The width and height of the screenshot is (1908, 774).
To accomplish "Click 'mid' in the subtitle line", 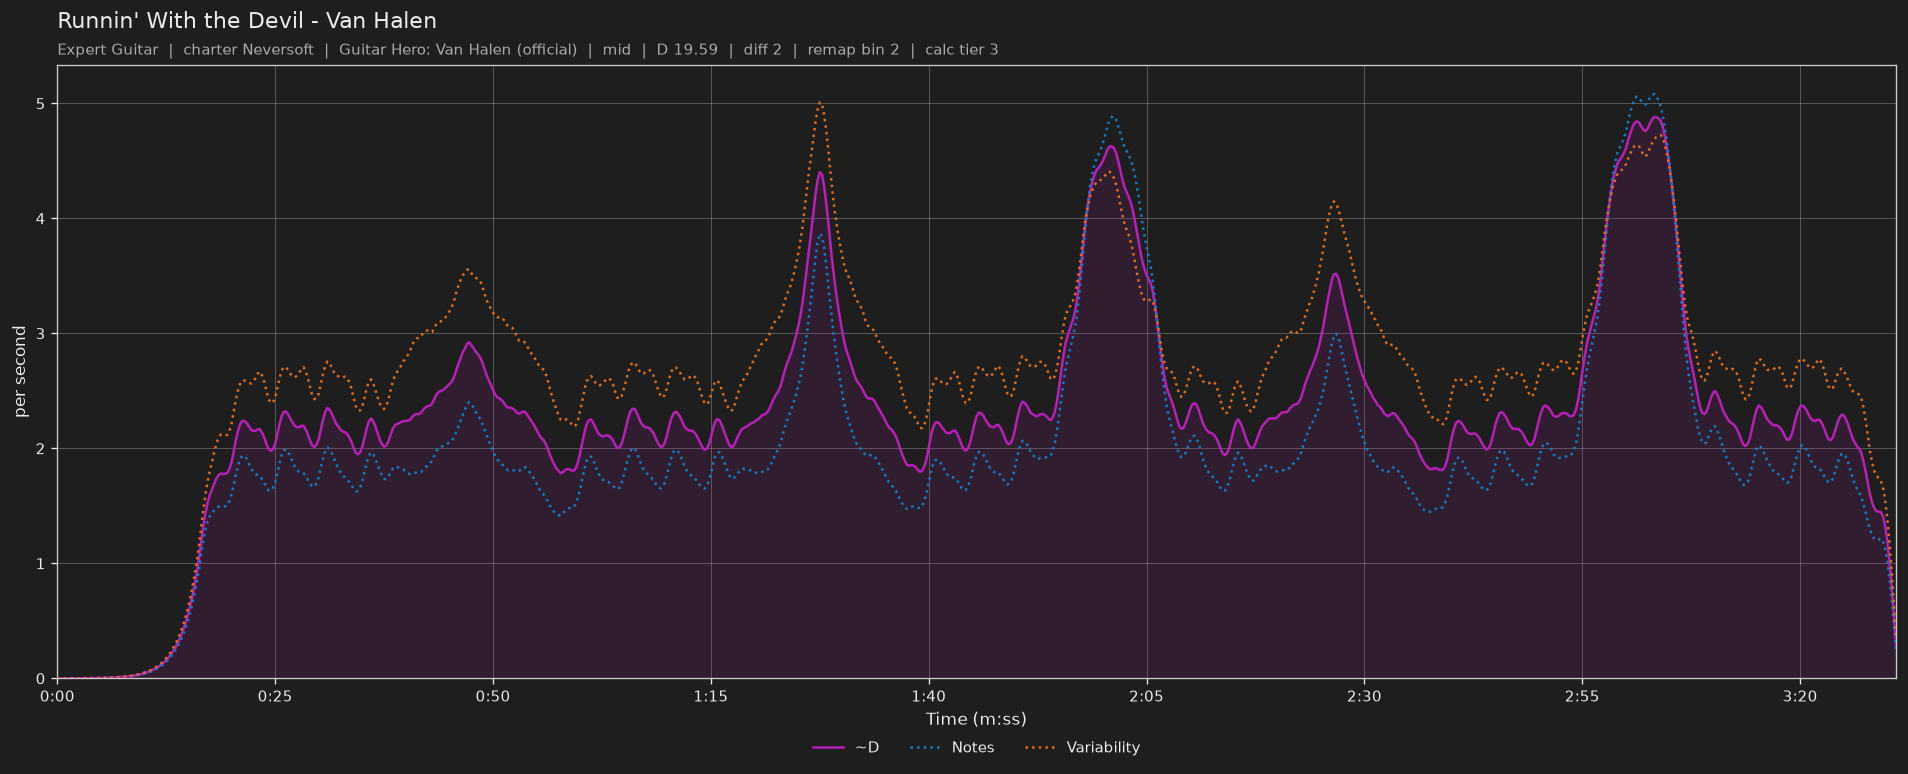I will tap(617, 50).
